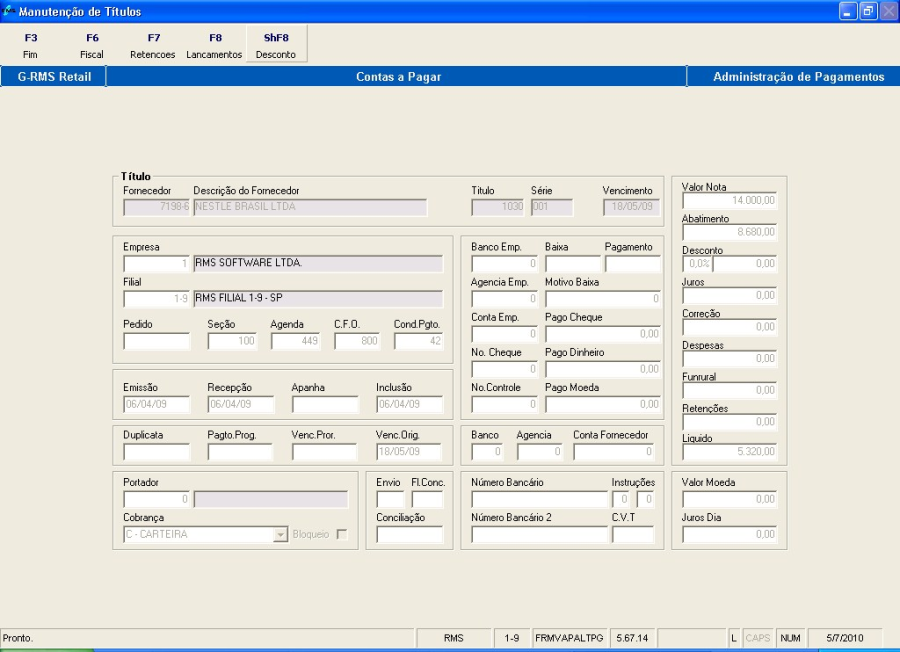Focus the Duplicata field
This screenshot has width=900, height=652.
pyautogui.click(x=156, y=452)
